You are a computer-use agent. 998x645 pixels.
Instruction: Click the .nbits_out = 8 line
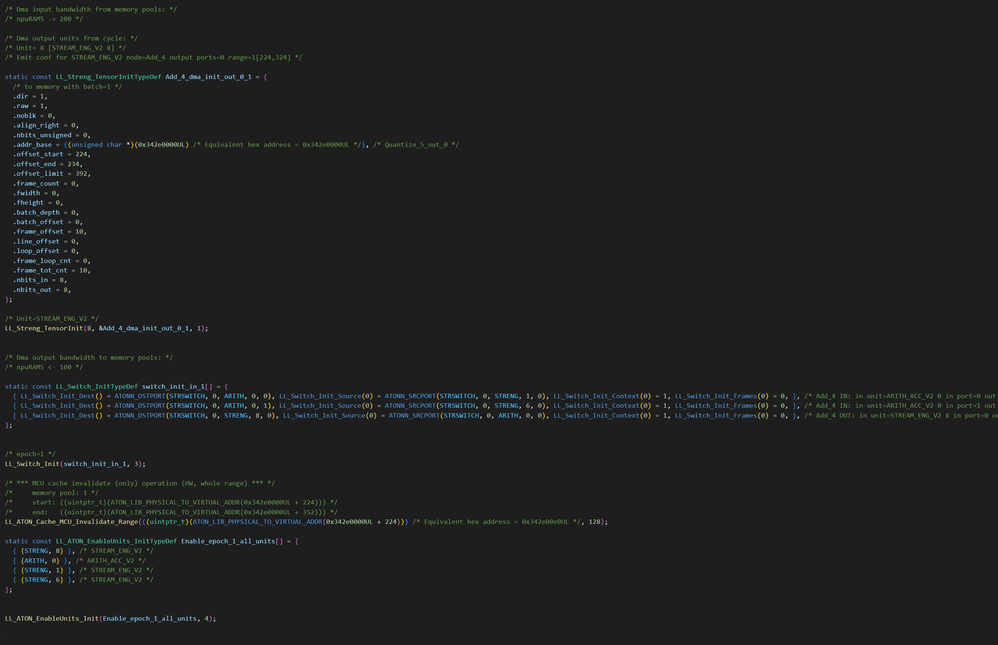[41, 290]
